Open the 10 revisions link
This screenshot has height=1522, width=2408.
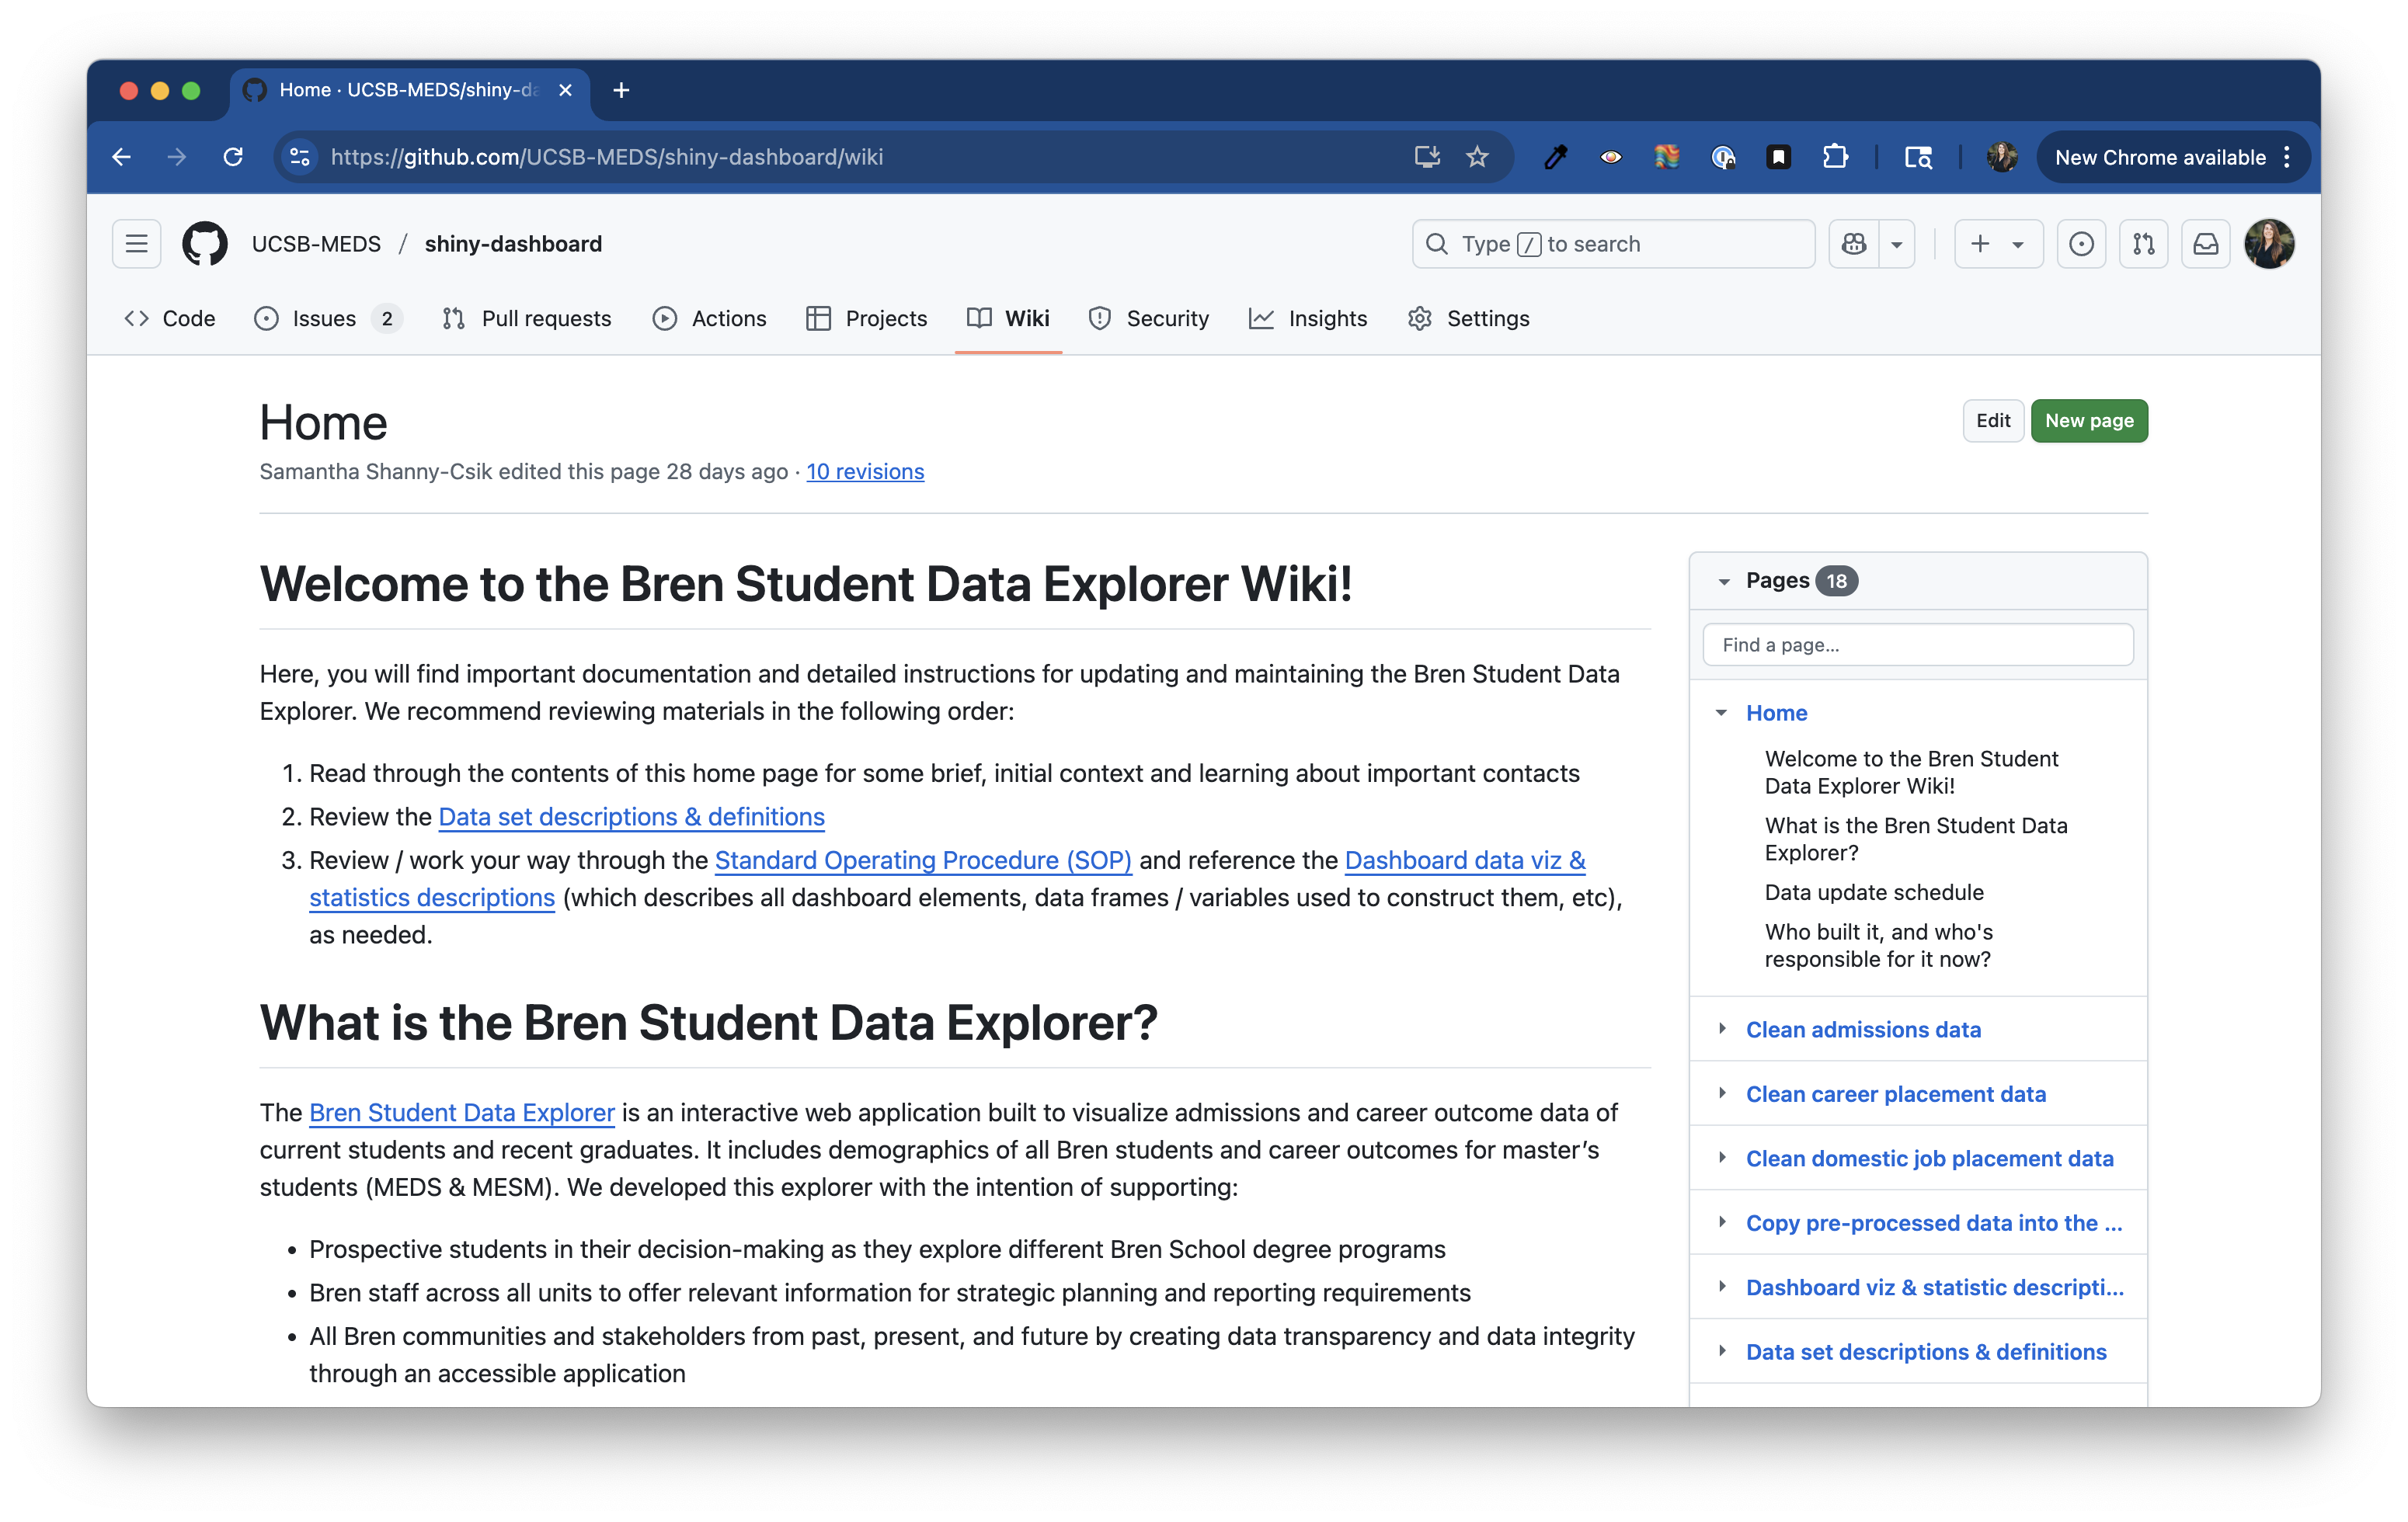click(865, 471)
